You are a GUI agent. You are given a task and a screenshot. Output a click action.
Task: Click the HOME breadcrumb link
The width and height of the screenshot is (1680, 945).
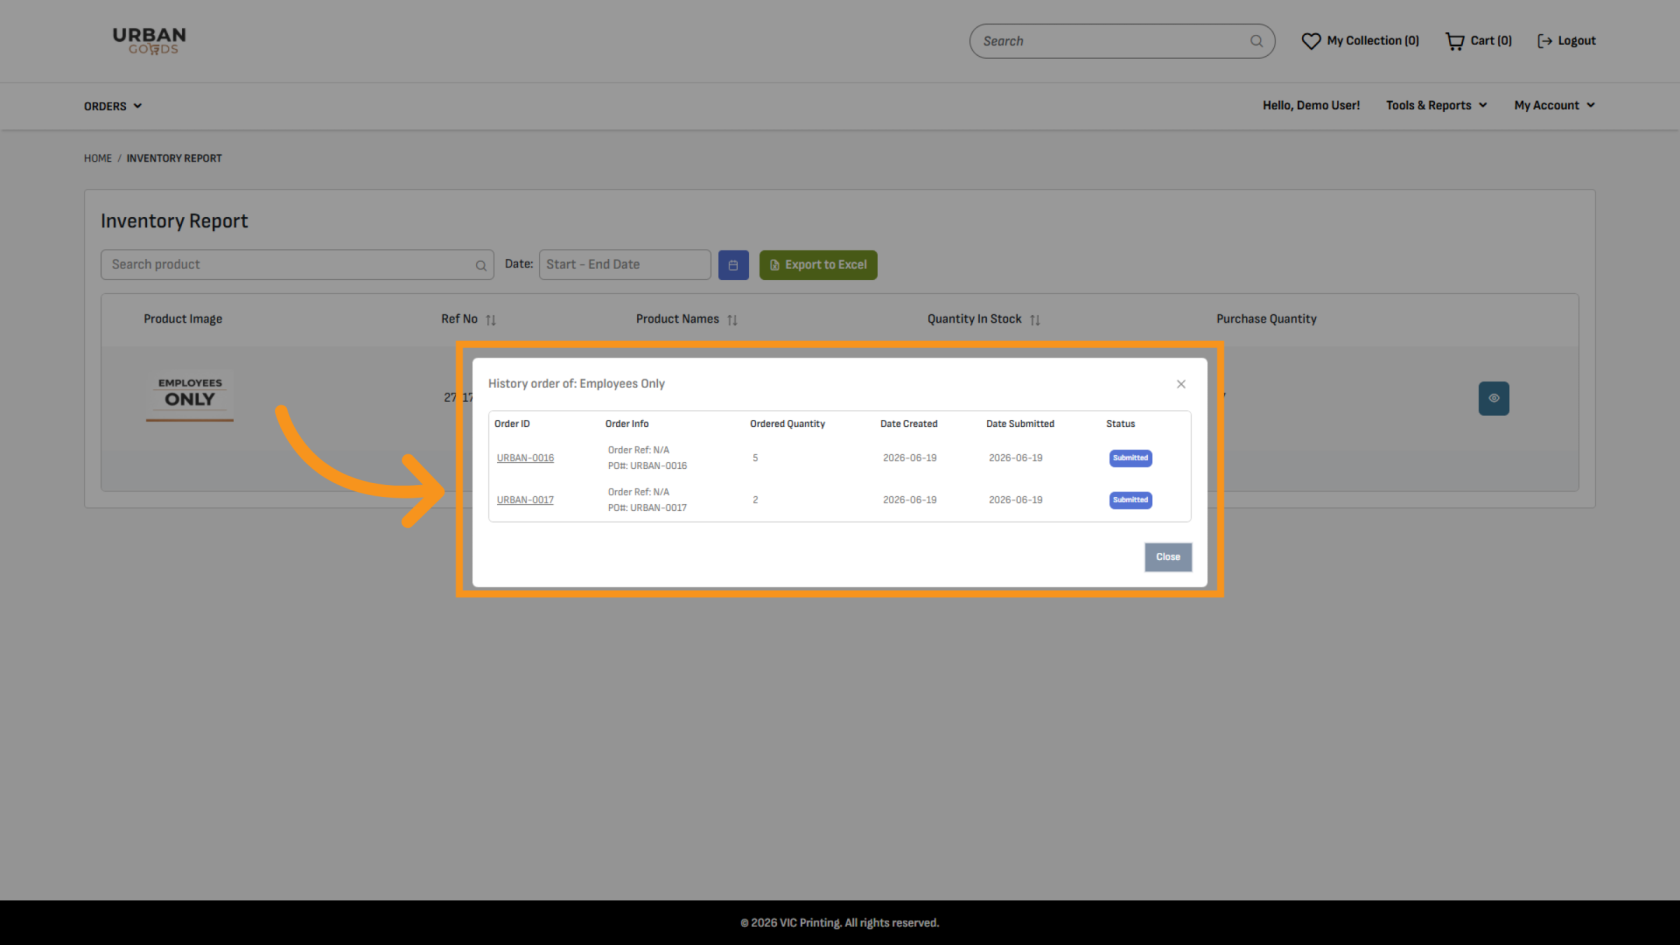coord(98,158)
